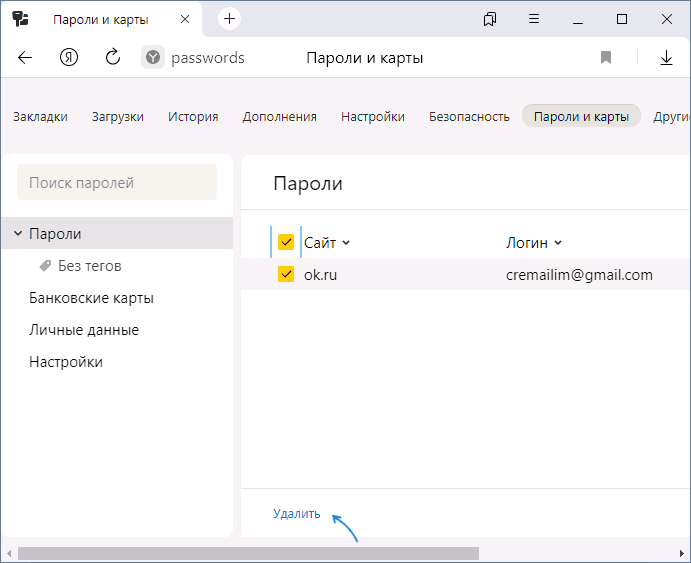Screen dimensions: 691x563
Task: Toggle the select-all checkbox beside Сайт
Action: [x=286, y=242]
